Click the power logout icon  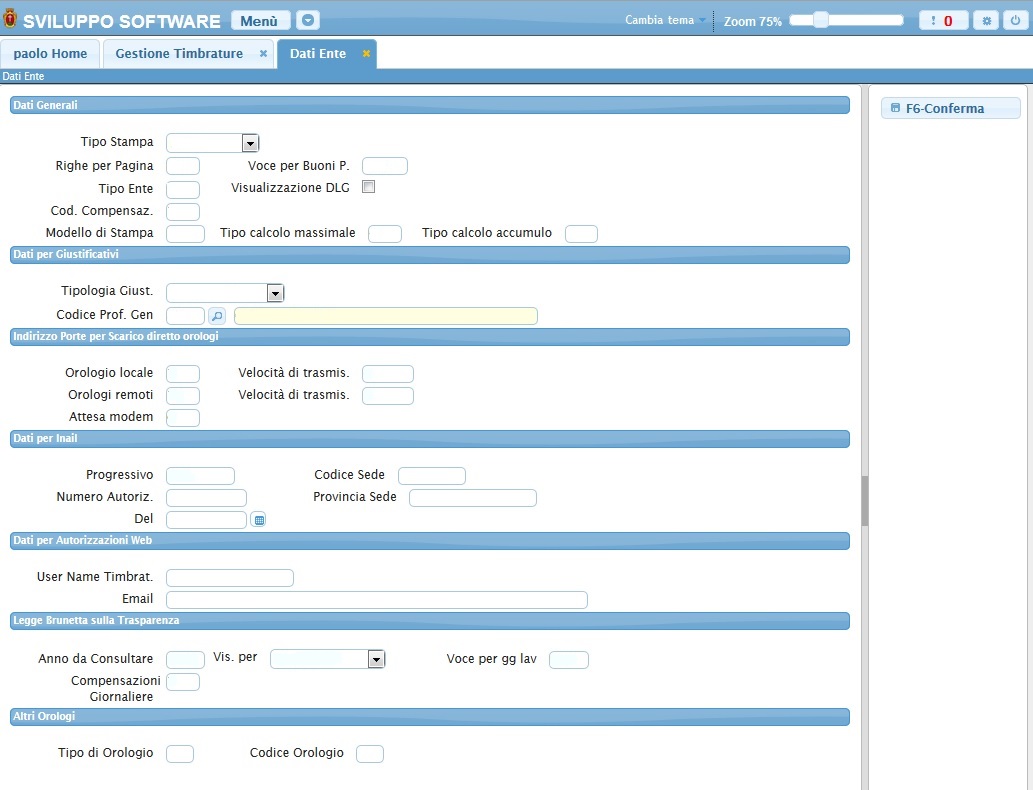click(x=1013, y=20)
